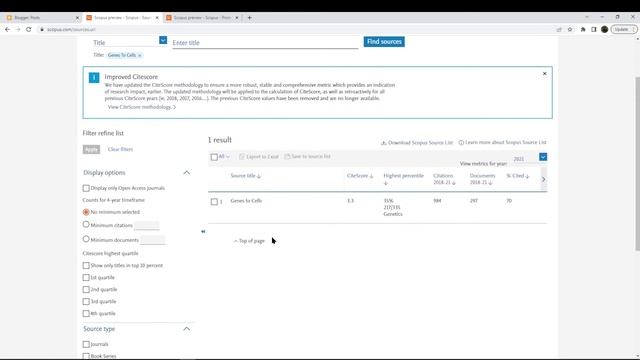Check the Journals source type

coord(86,344)
